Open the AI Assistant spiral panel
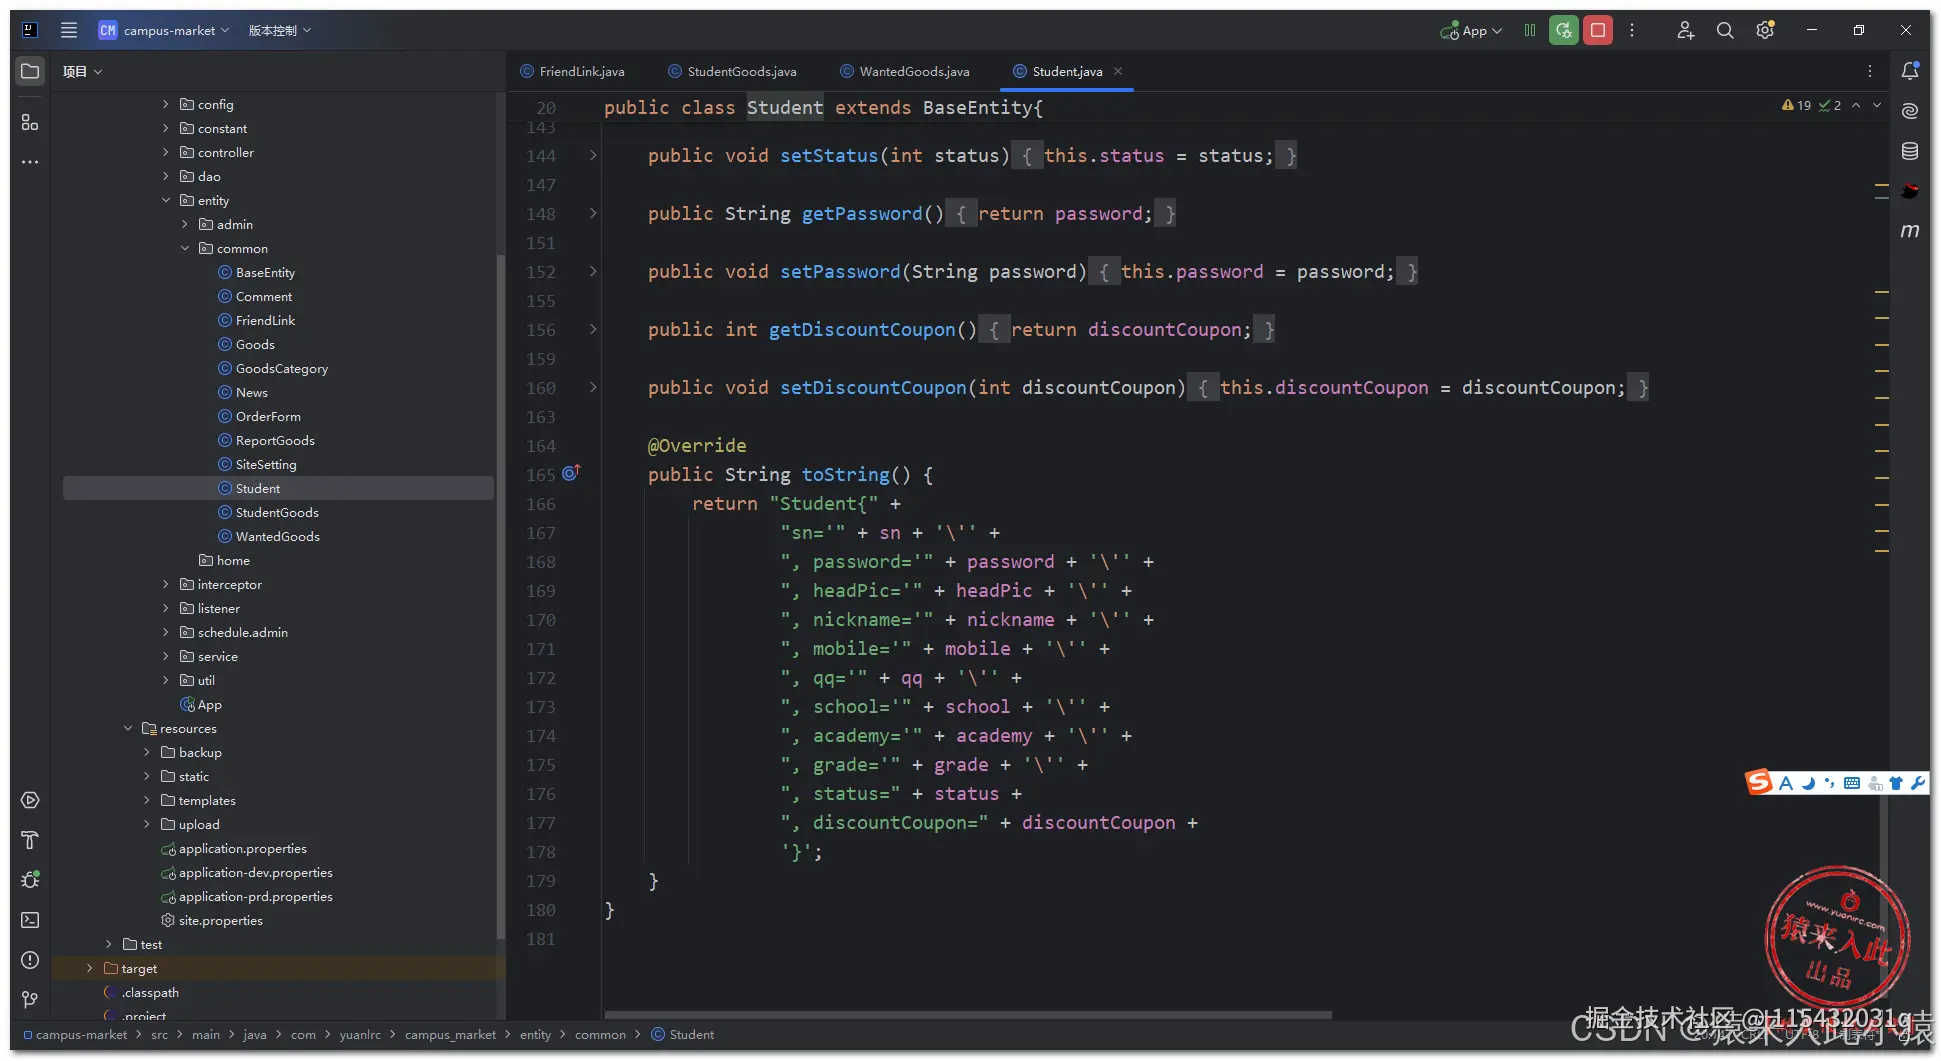Image resolution: width=1941 pixels, height=1061 pixels. coord(1910,111)
